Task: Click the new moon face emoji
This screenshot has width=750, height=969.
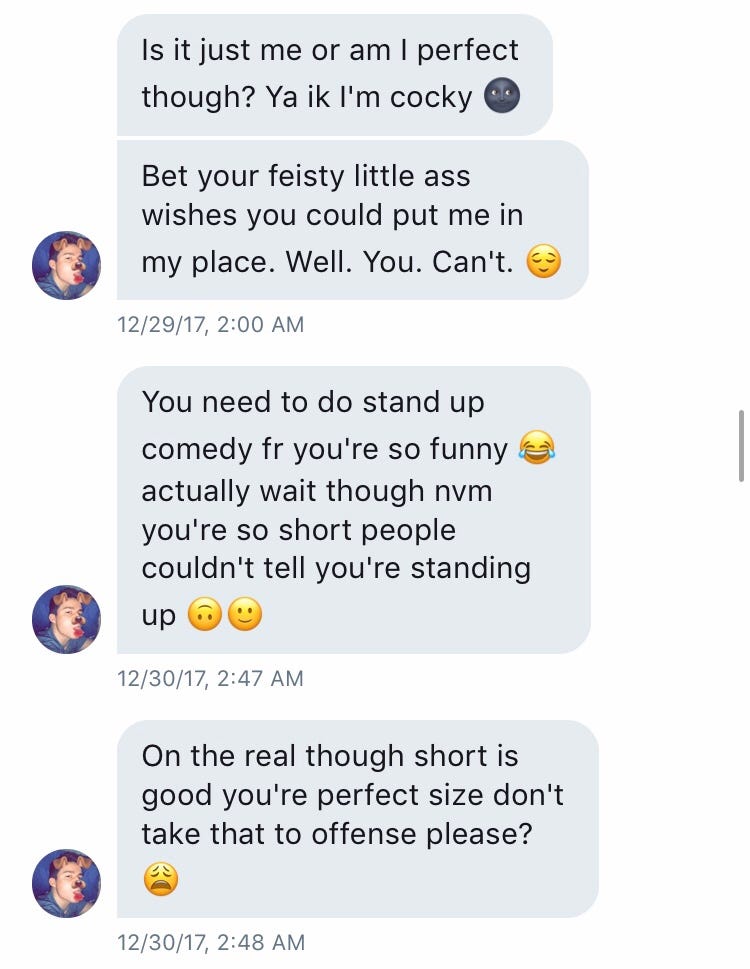Action: (x=502, y=97)
